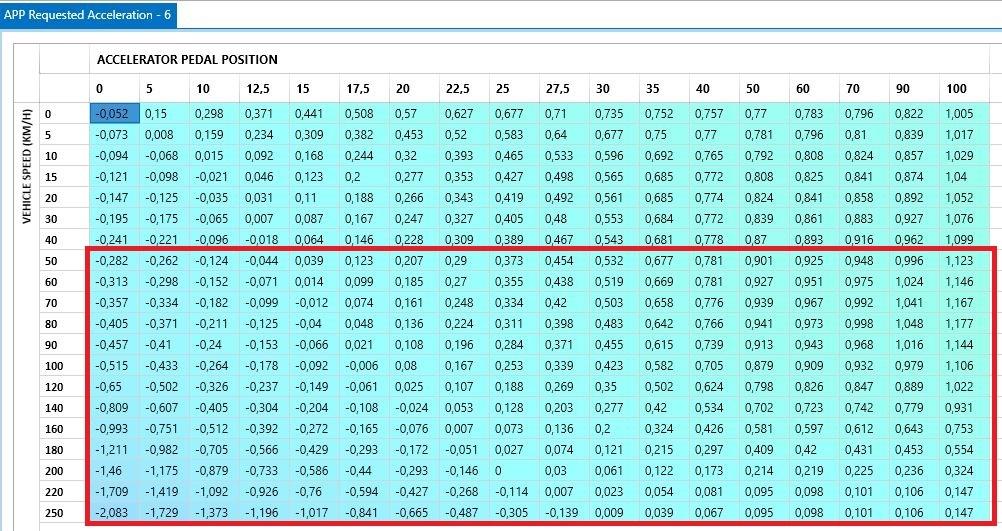The image size is (1002, 531).
Task: Select cell with value -0,139
Action: [x=564, y=512]
